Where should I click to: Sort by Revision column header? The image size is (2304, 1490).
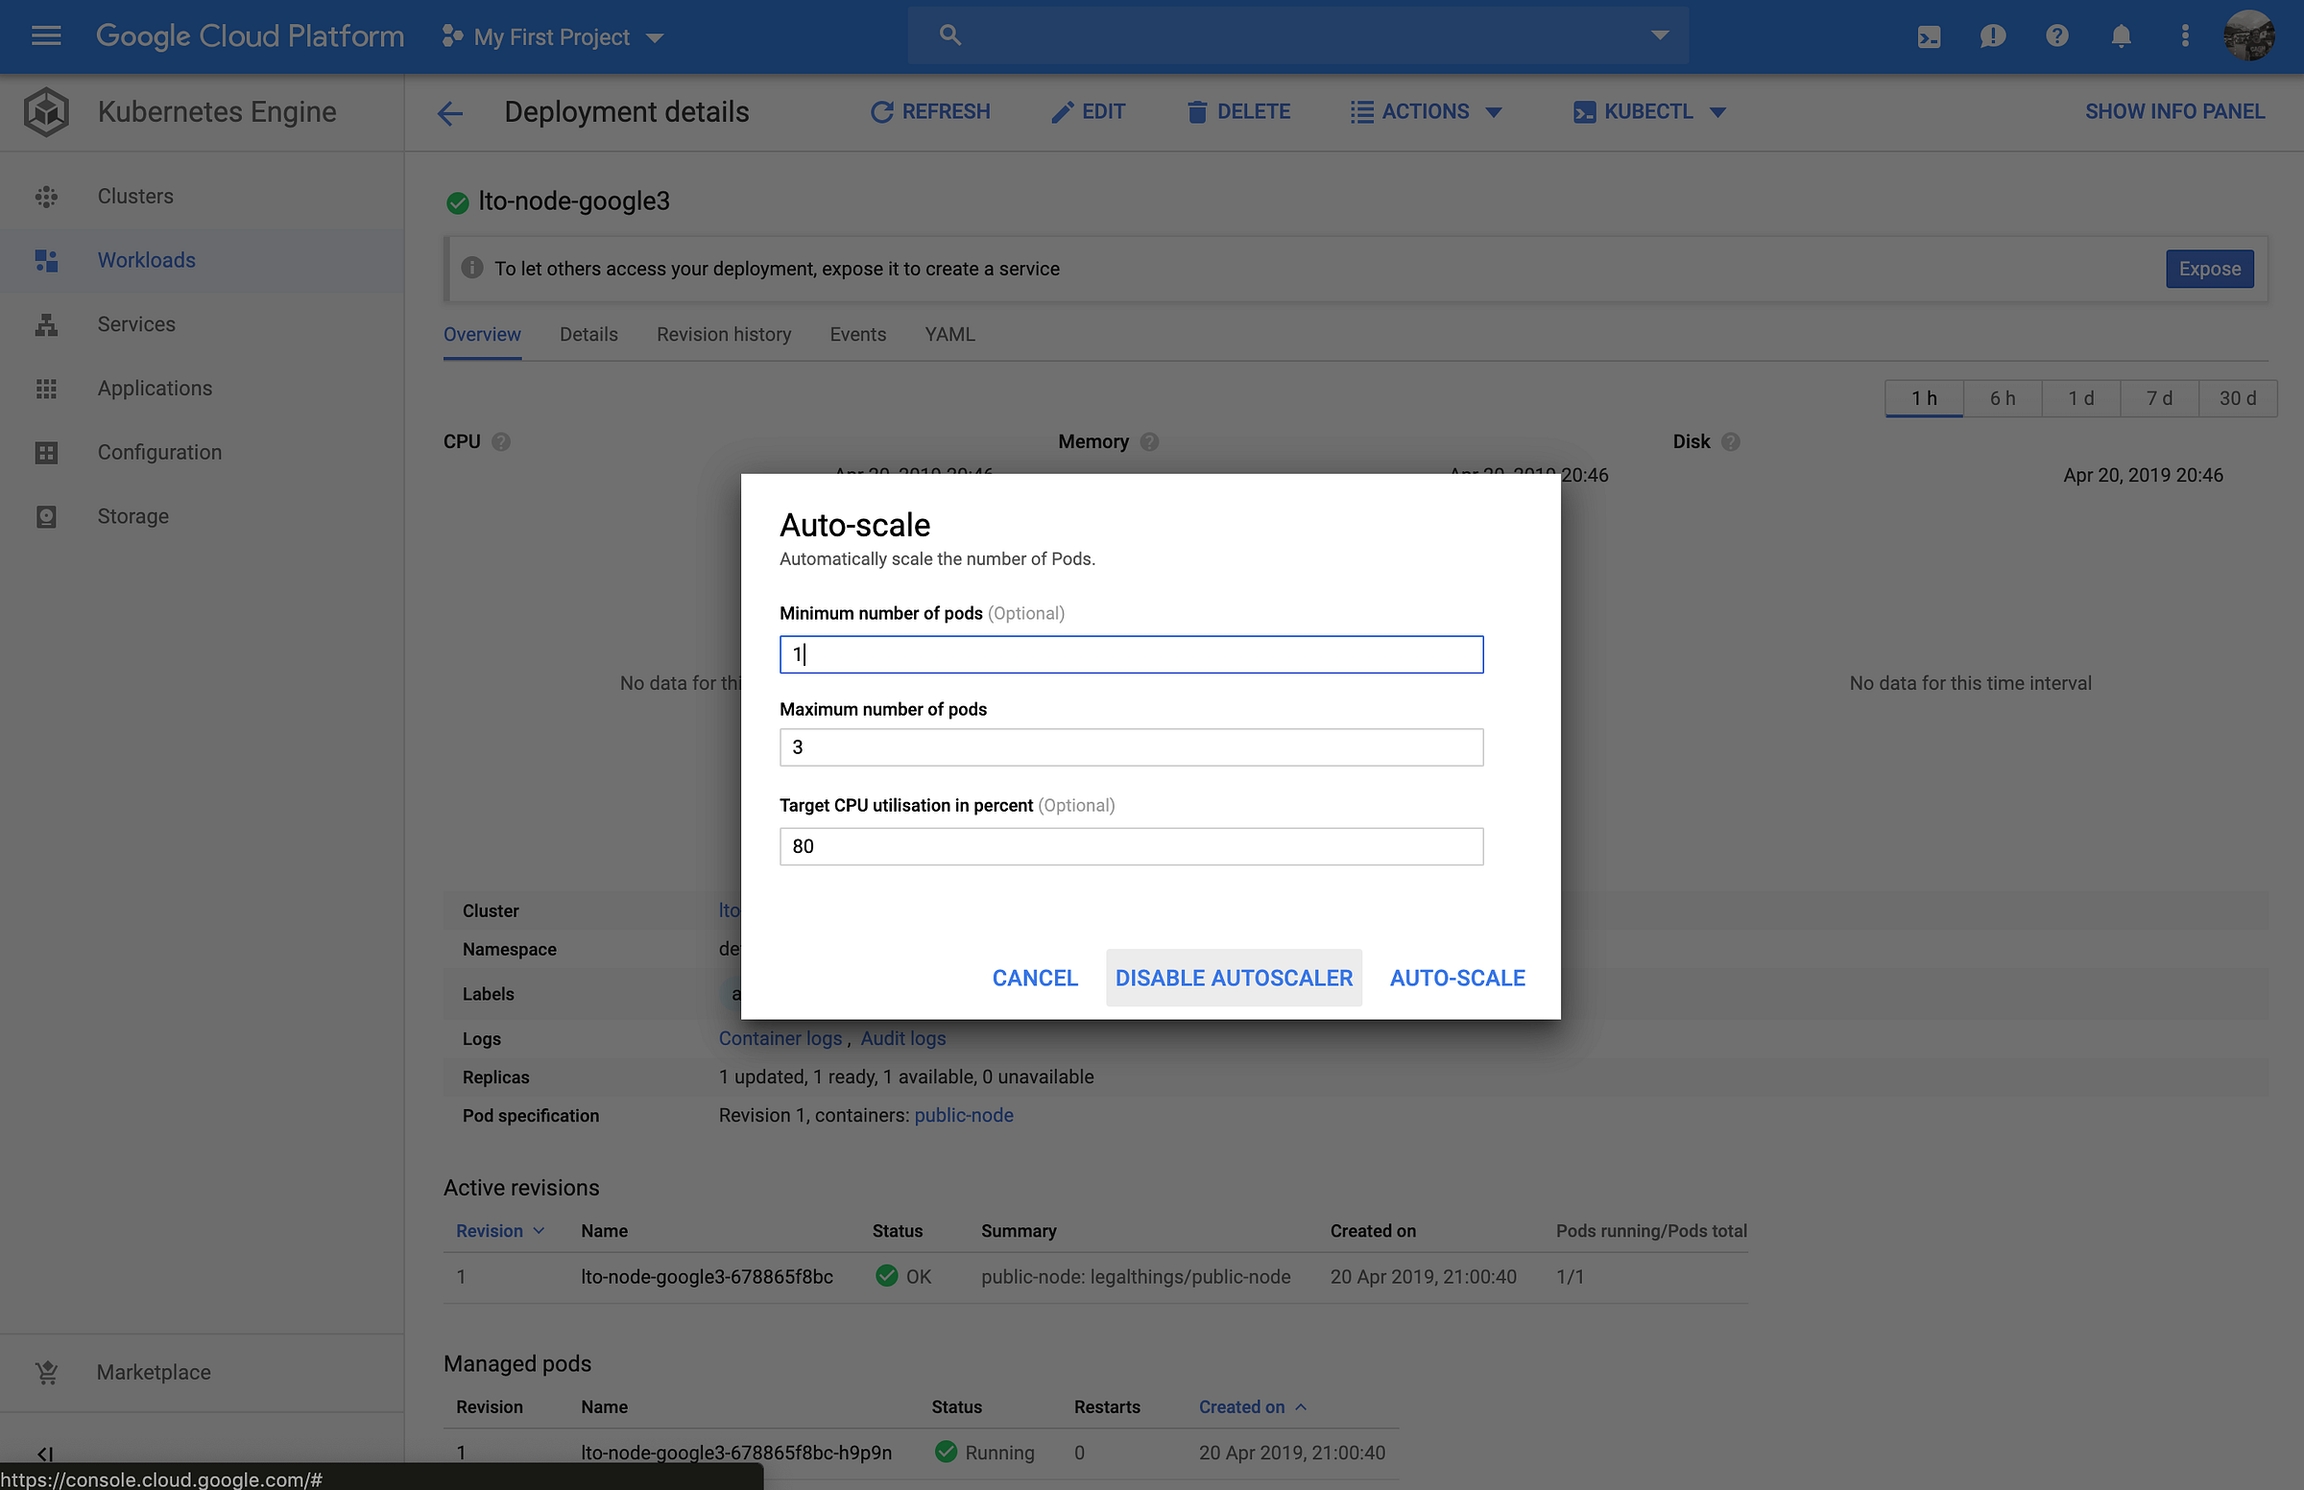(499, 1231)
